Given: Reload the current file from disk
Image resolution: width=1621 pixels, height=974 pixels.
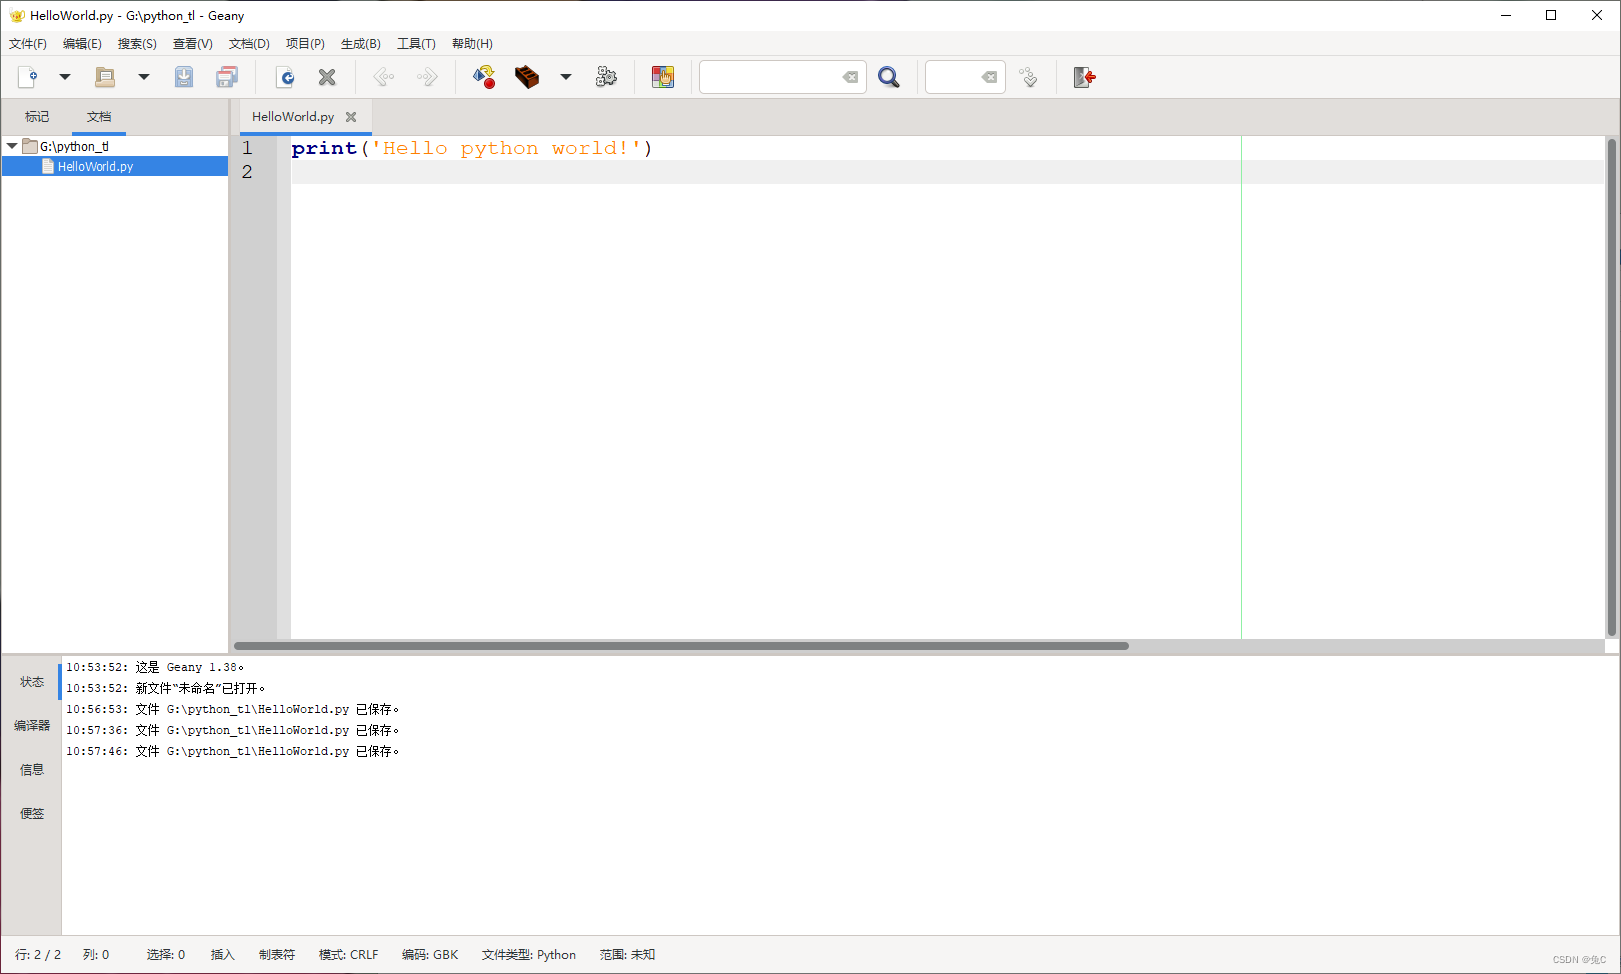Looking at the screenshot, I should click(285, 77).
